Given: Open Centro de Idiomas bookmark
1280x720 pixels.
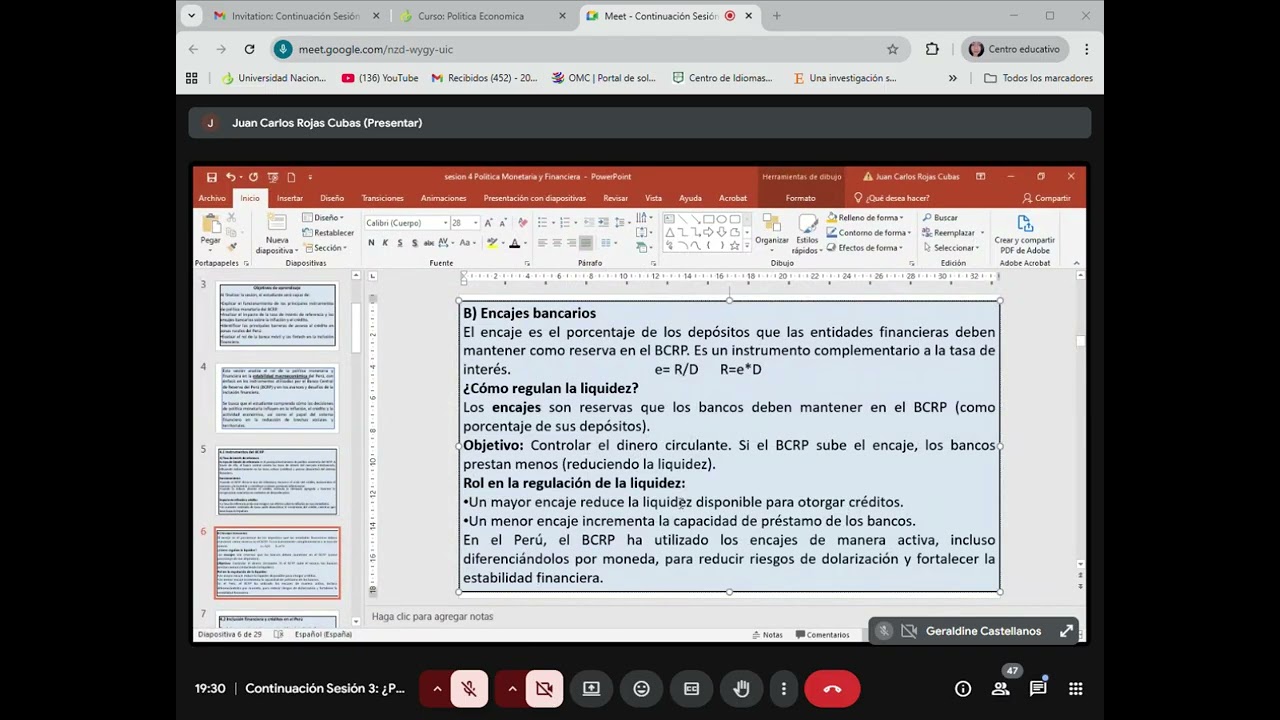Looking at the screenshot, I should pyautogui.click(x=723, y=78).
